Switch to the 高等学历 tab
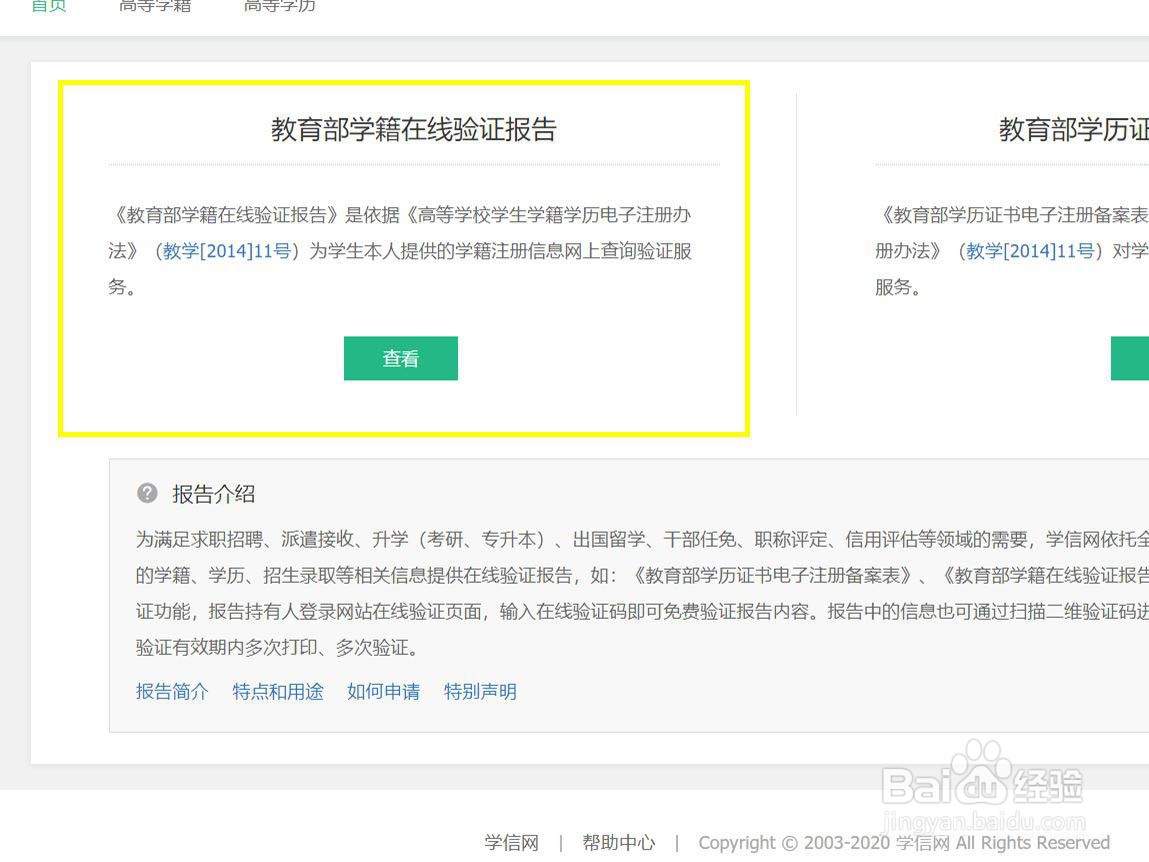The height and width of the screenshot is (862, 1149). [x=278, y=7]
